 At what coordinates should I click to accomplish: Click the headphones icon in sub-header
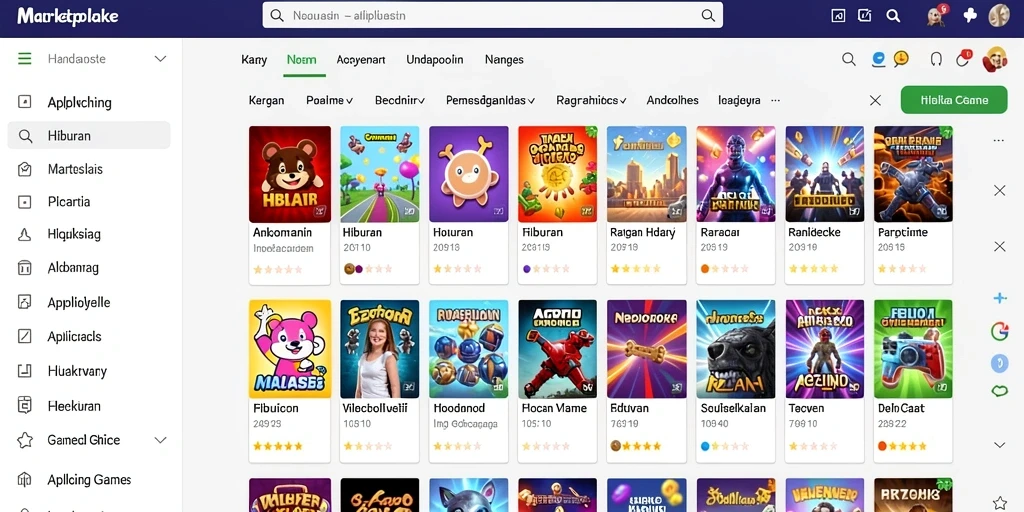point(936,59)
